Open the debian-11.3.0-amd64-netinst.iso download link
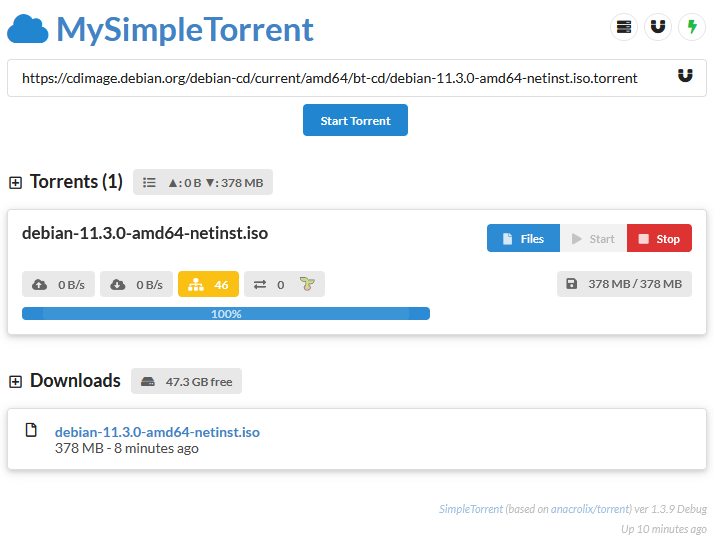 [x=157, y=432]
